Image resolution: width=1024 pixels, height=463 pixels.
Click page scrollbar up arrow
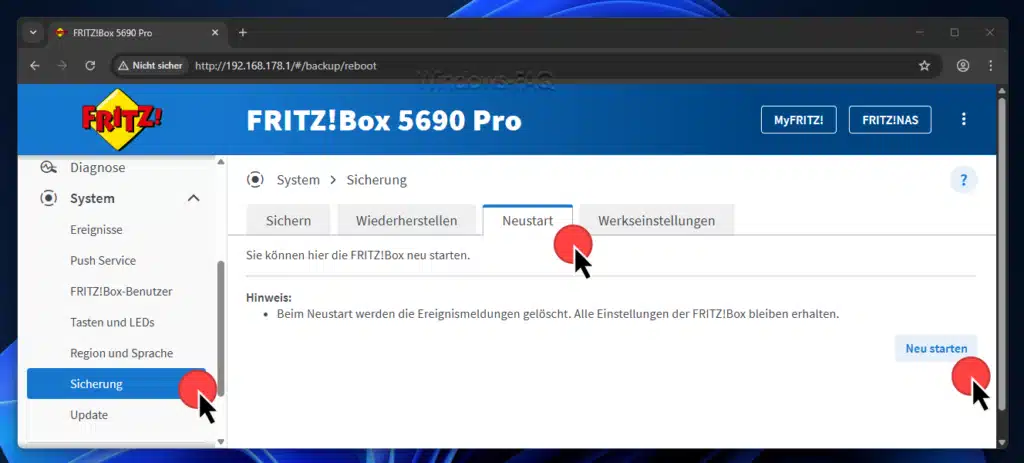[1002, 90]
